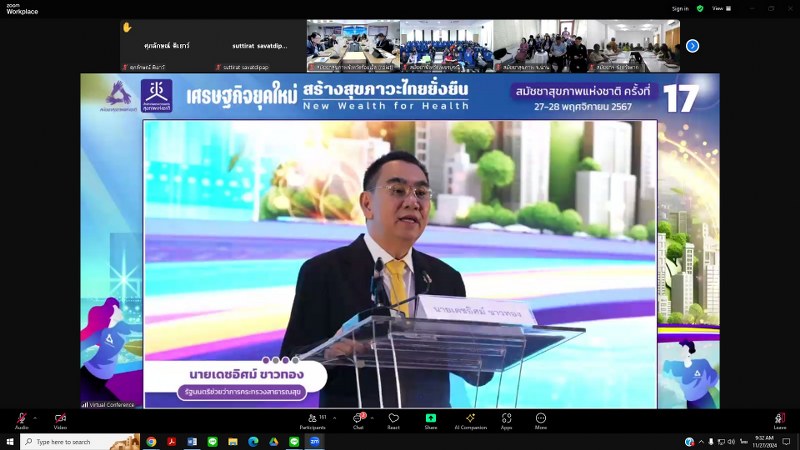800x450 pixels.
Task: Click the Zoom Workplace logo
Action: click(22, 9)
